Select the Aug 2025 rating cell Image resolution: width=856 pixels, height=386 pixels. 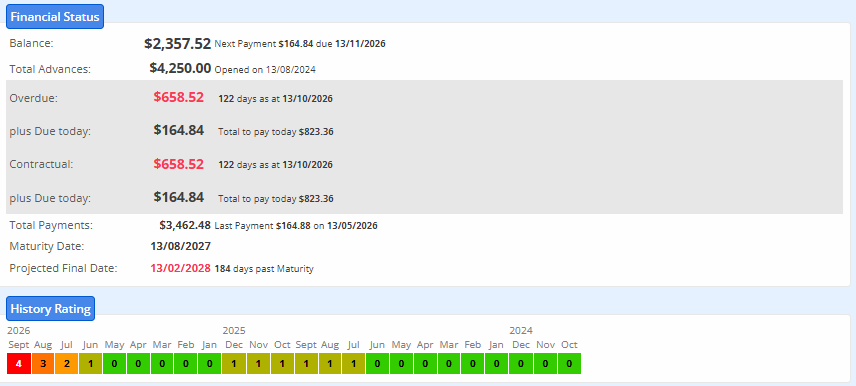click(330, 364)
